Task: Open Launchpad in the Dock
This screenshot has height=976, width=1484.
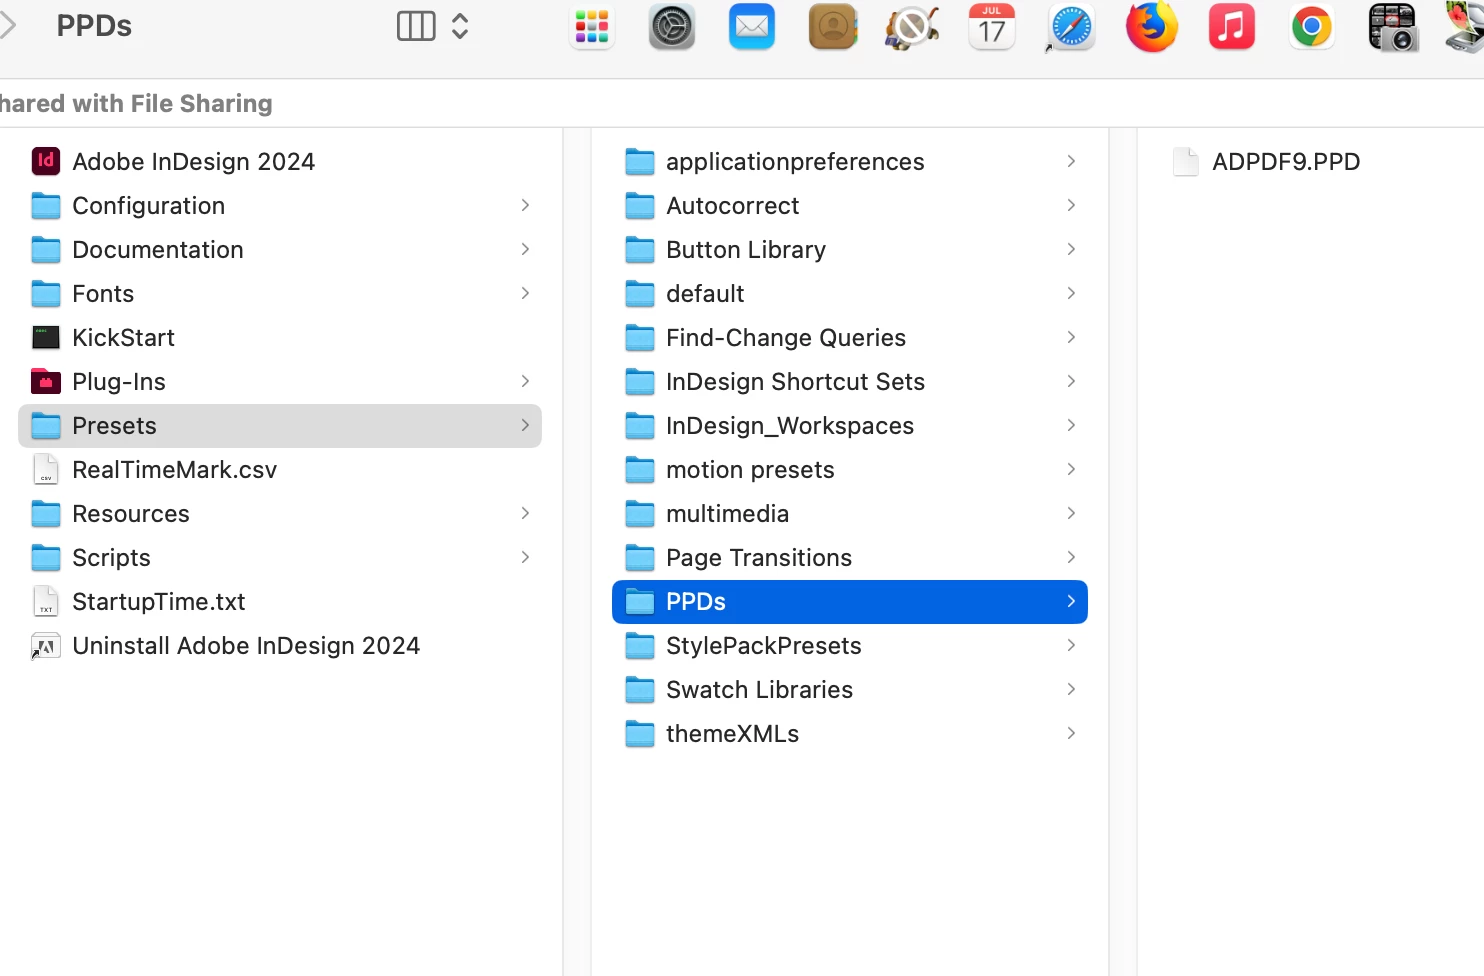Action: point(592,27)
